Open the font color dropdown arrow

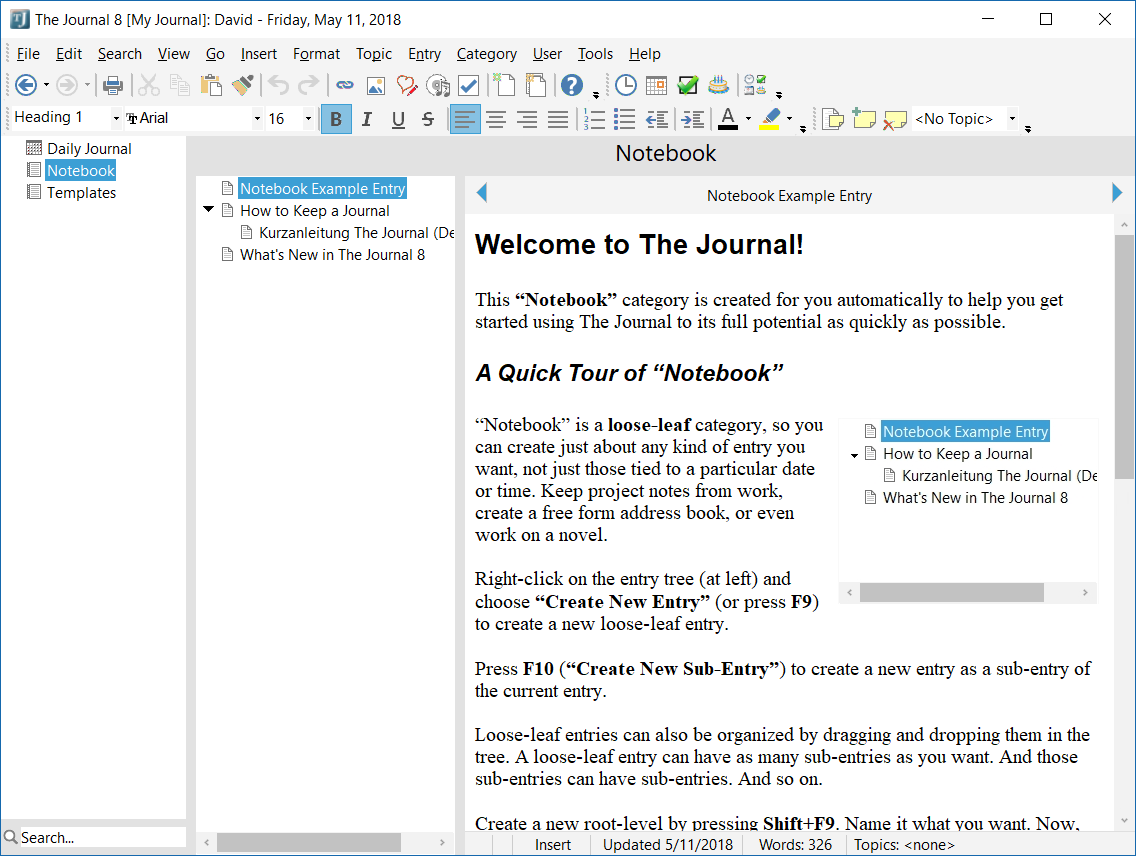click(x=748, y=119)
